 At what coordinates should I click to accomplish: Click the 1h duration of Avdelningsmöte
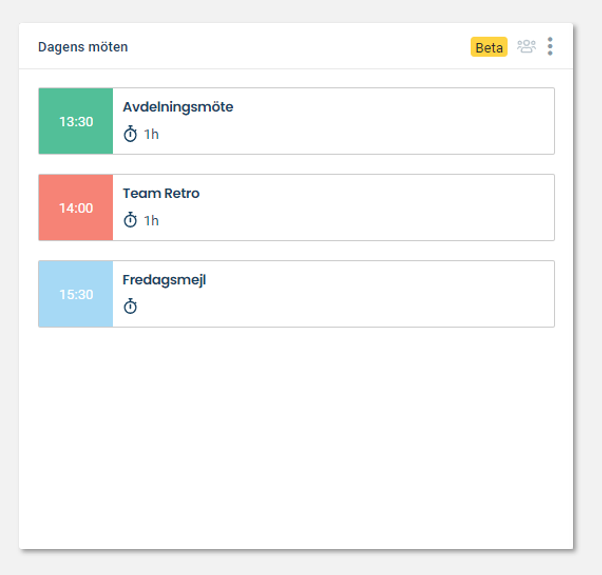click(x=151, y=134)
